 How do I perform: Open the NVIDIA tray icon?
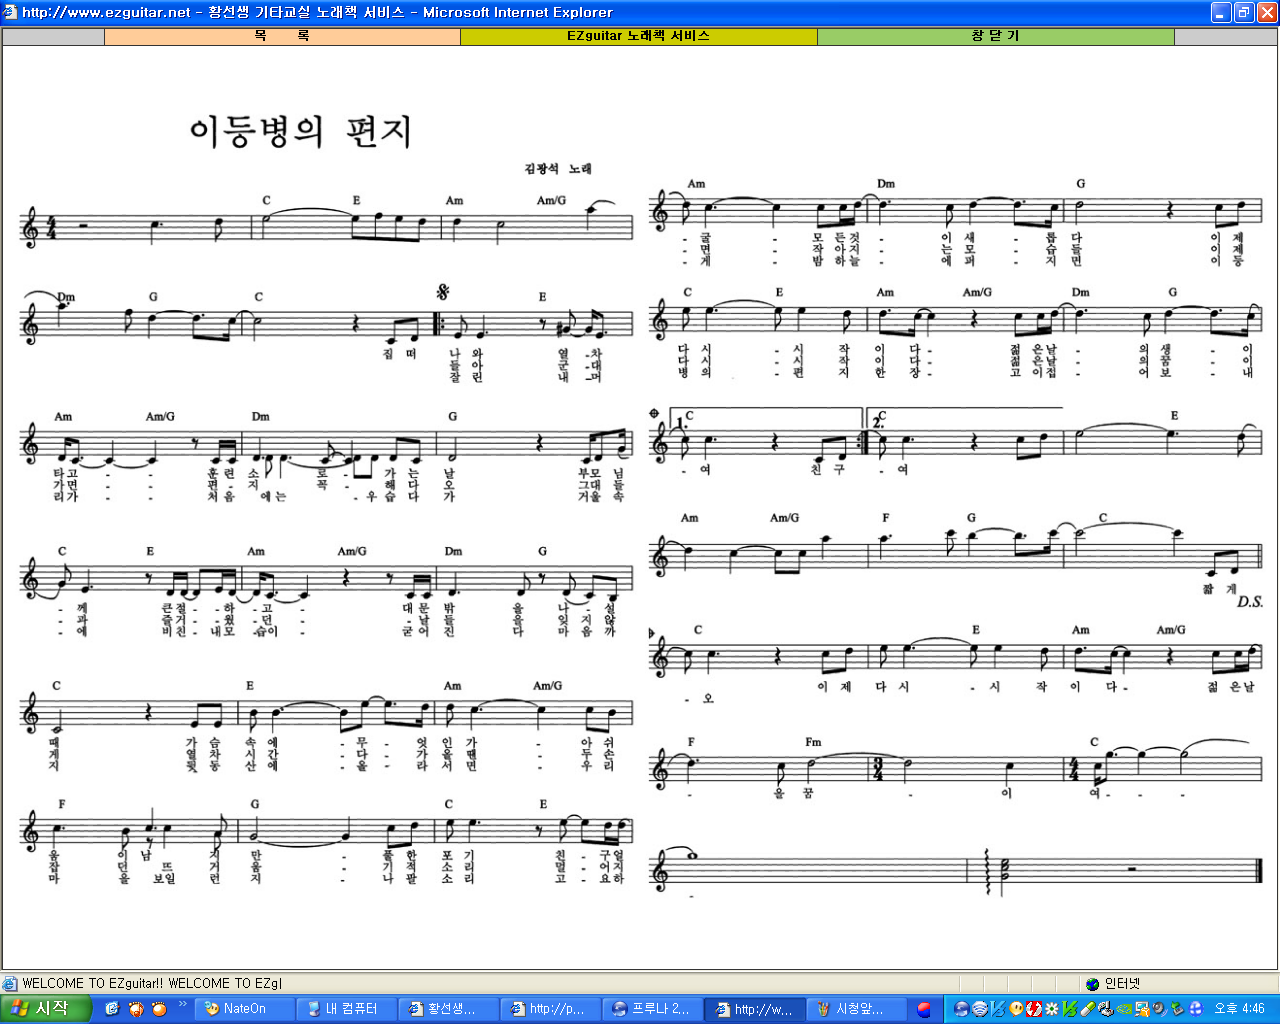[1124, 1009]
